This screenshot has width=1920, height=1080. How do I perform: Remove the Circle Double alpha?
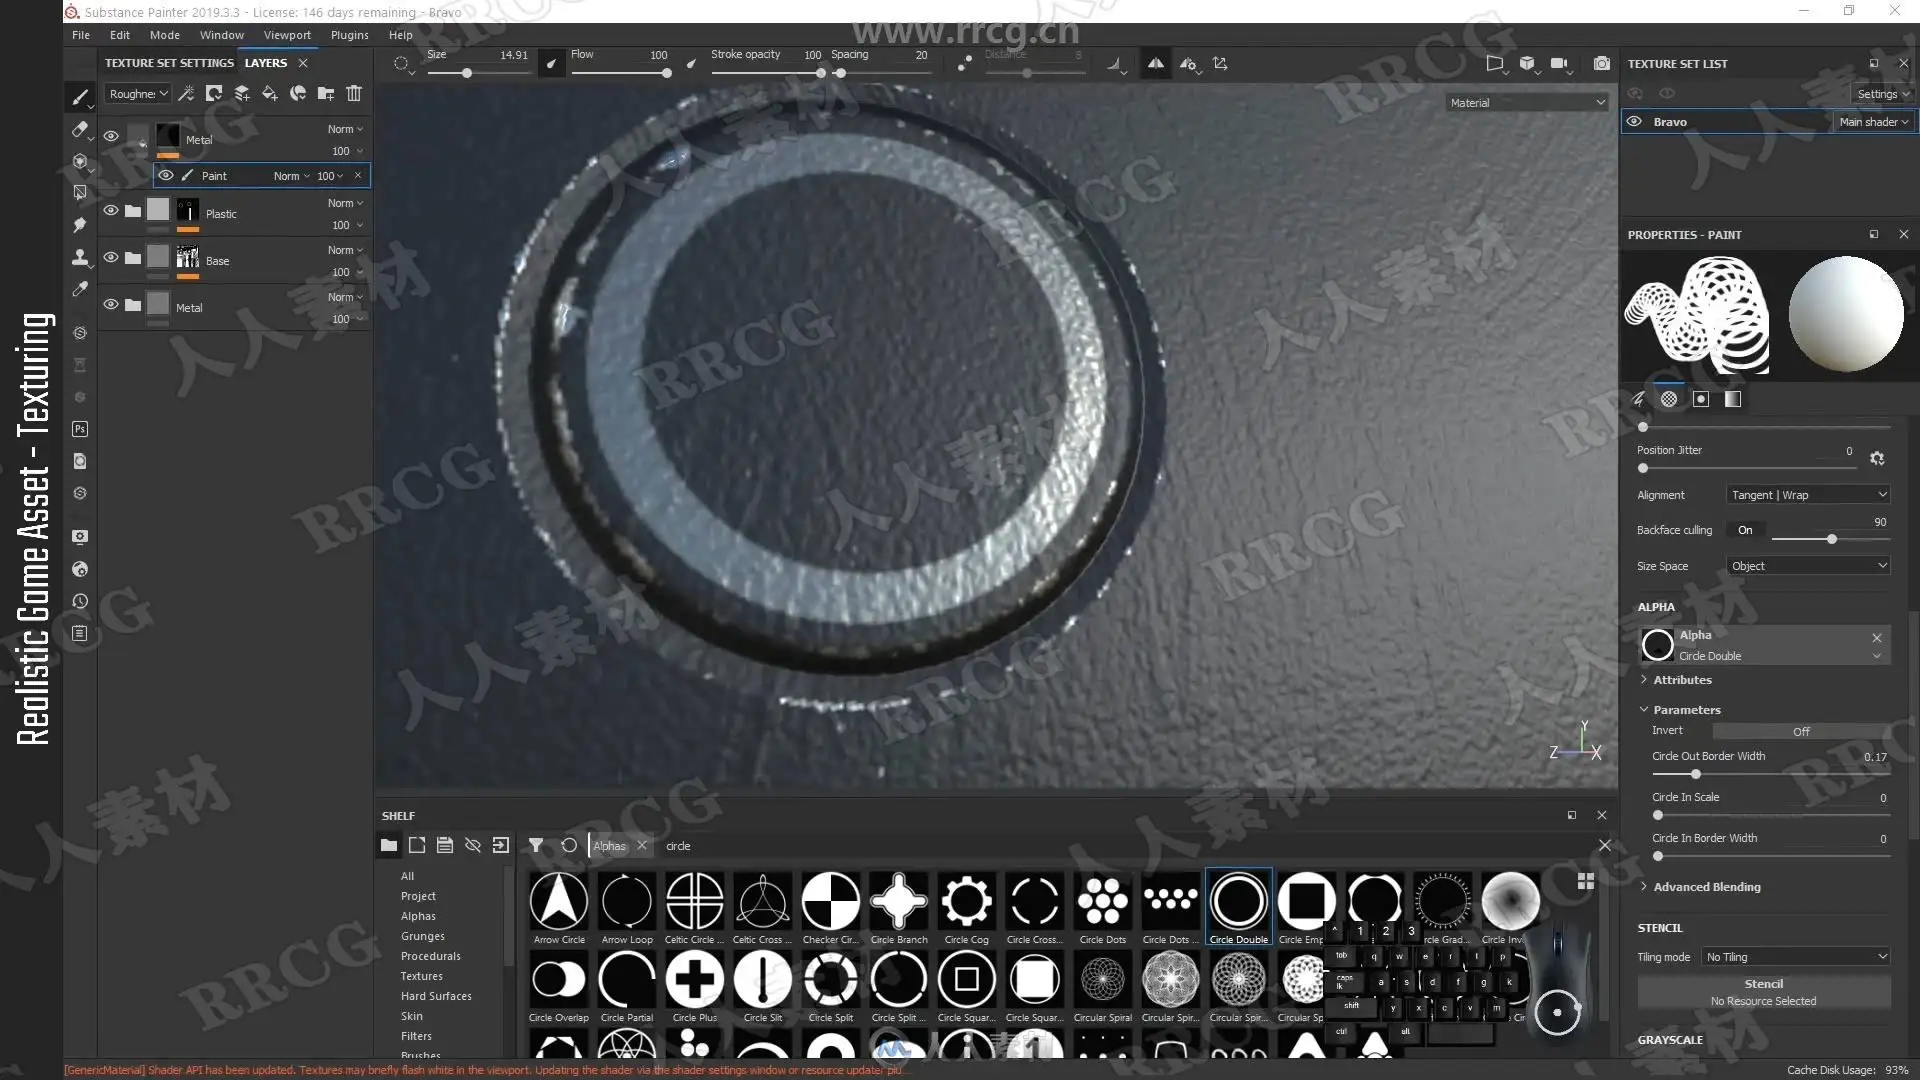tap(1876, 637)
